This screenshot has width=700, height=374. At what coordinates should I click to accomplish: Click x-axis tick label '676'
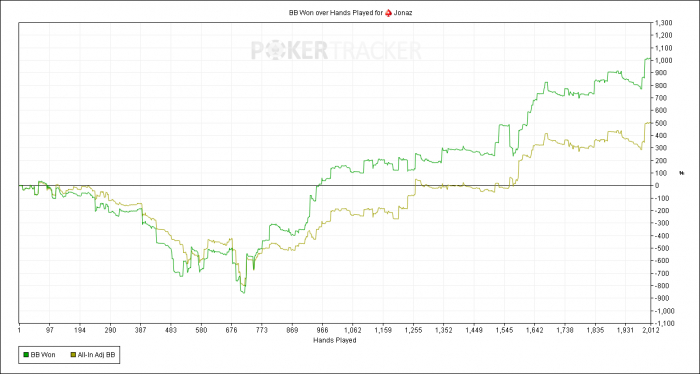[x=231, y=331]
